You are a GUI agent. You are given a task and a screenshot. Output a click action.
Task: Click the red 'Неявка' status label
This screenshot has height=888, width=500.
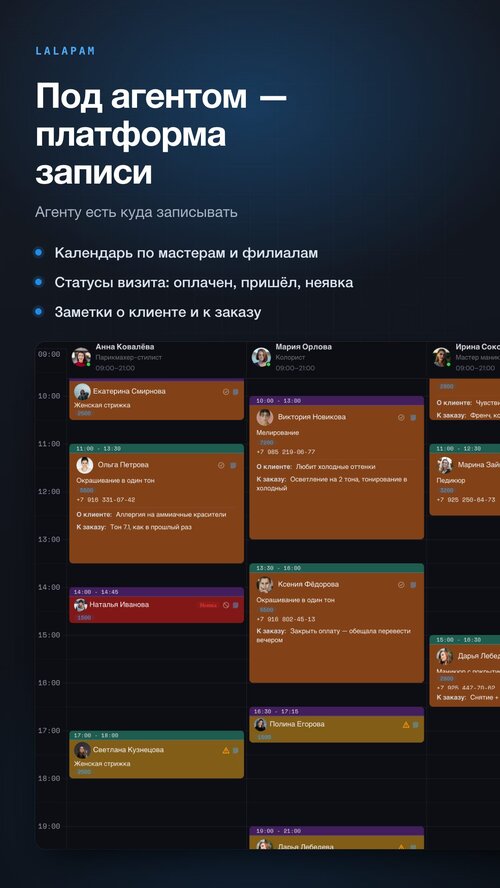[x=208, y=605]
